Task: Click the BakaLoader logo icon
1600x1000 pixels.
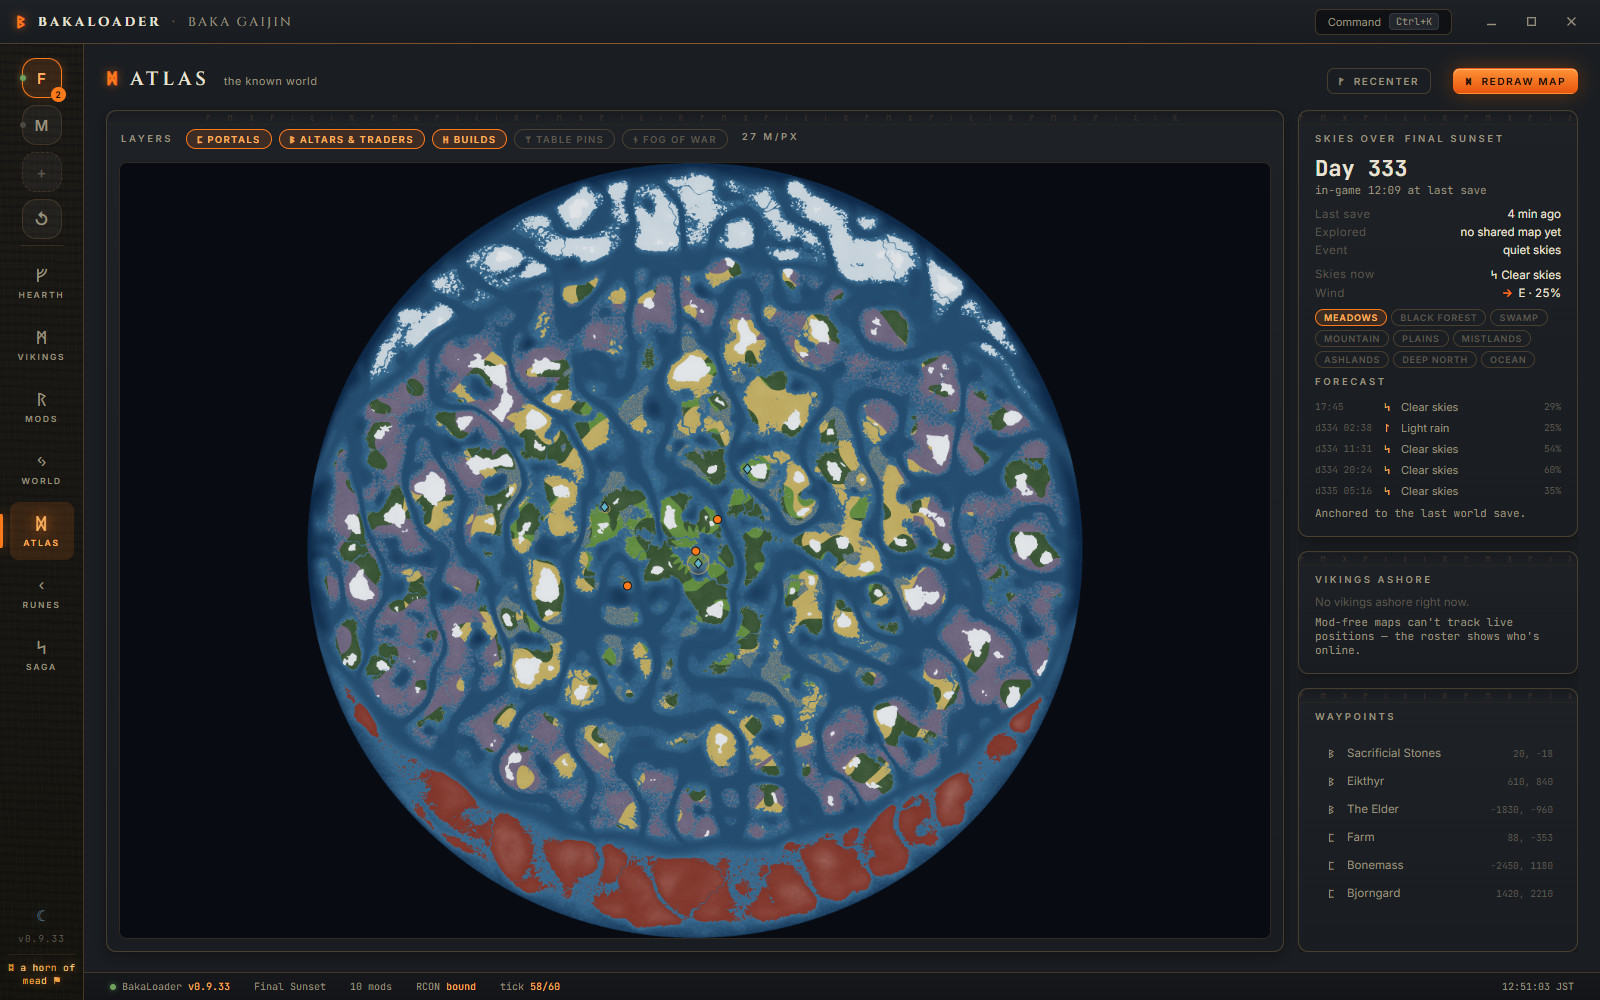Action: [21, 21]
